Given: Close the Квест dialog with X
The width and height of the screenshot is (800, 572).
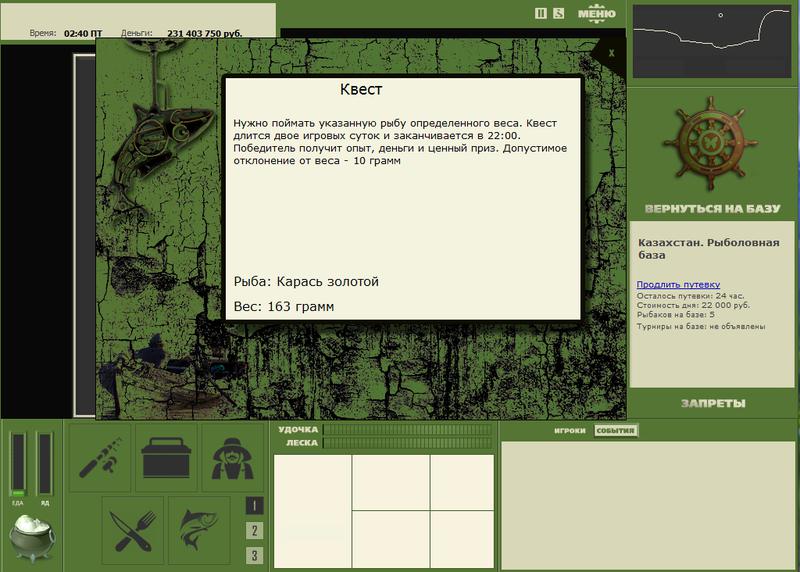Looking at the screenshot, I should (x=611, y=52).
